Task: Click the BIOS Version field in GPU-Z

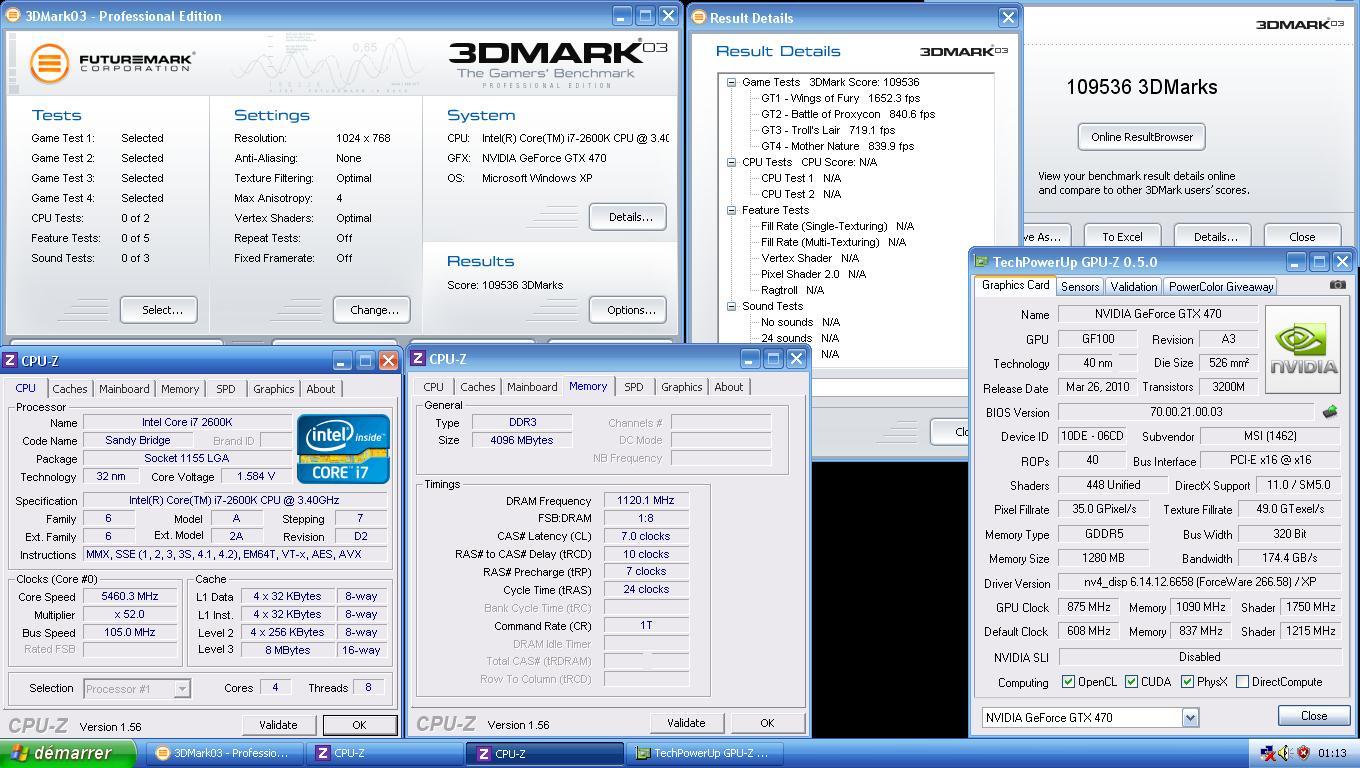Action: click(x=1186, y=412)
